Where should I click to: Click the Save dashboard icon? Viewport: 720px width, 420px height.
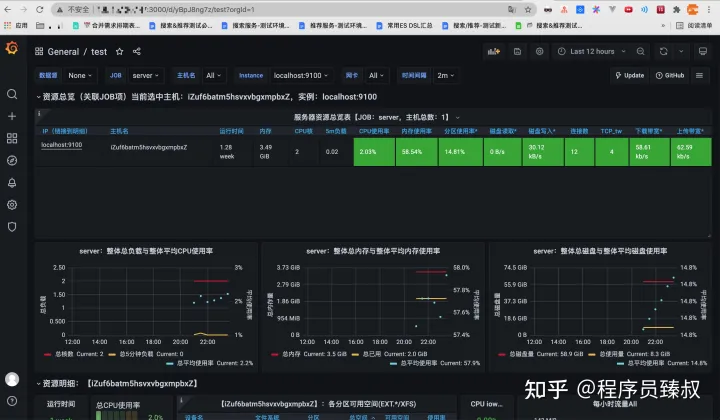[517, 51]
